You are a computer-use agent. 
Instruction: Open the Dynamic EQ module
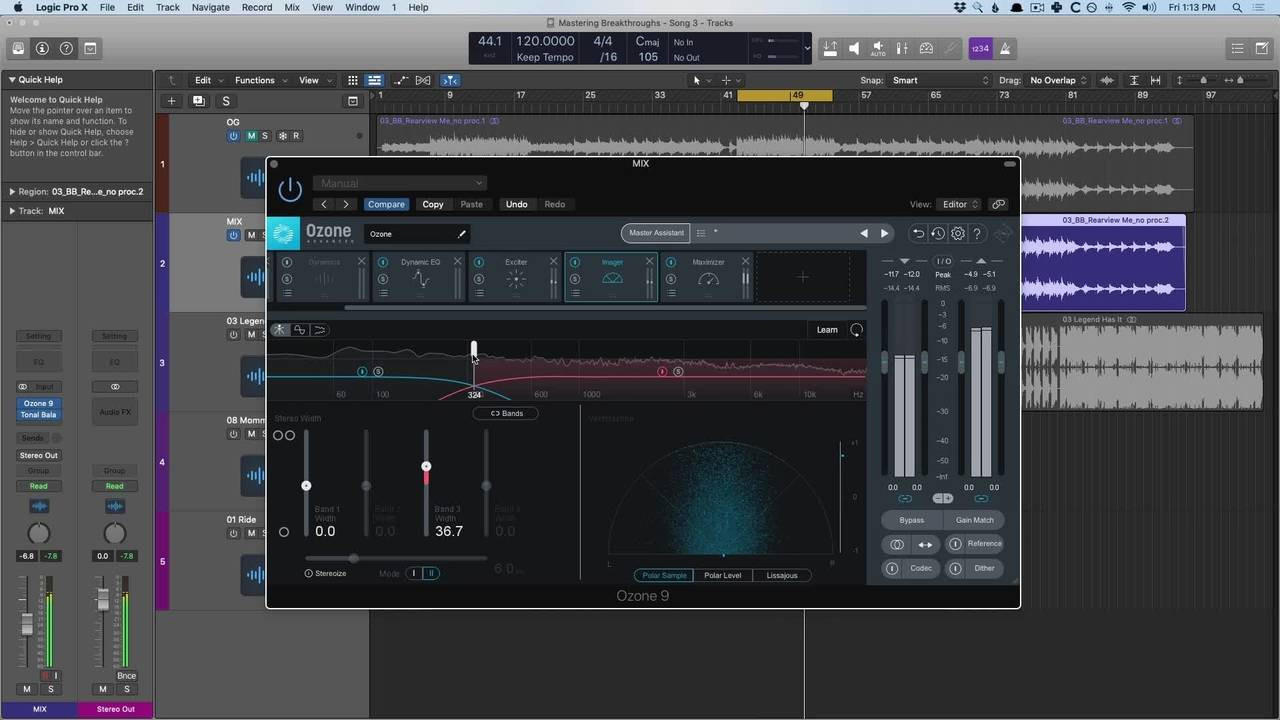pyautogui.click(x=420, y=278)
